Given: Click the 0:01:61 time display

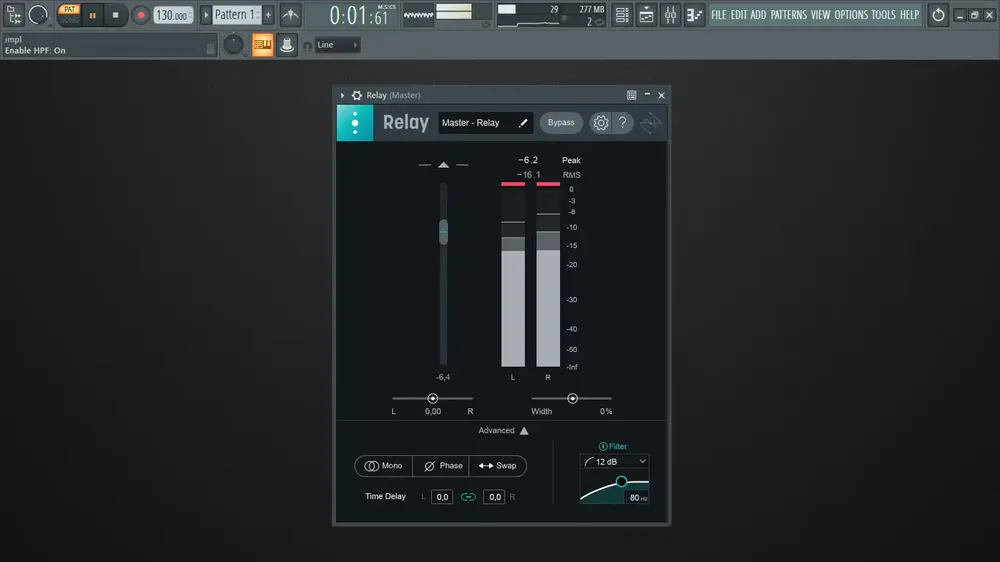Looking at the screenshot, I should 360,15.
